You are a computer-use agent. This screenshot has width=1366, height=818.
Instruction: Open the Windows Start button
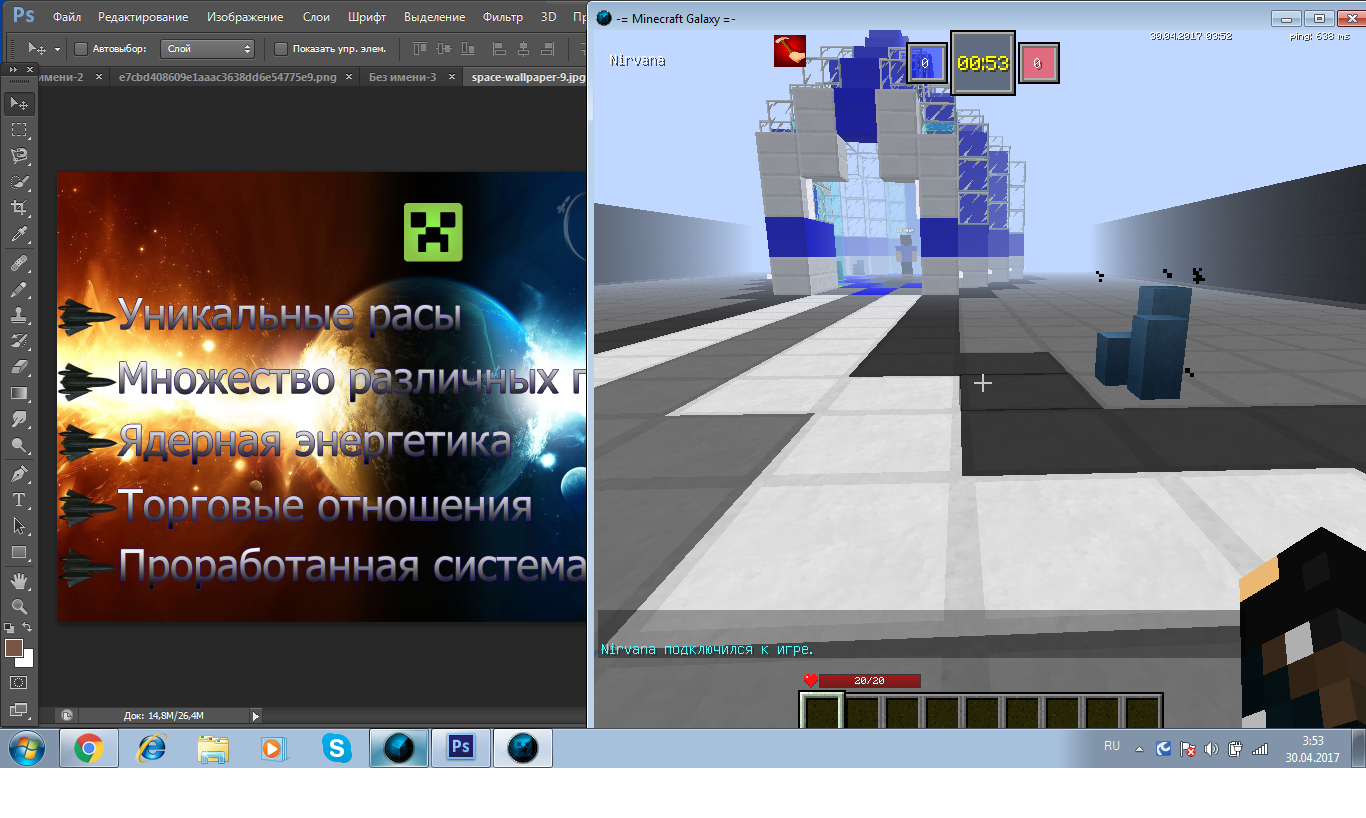(x=25, y=748)
